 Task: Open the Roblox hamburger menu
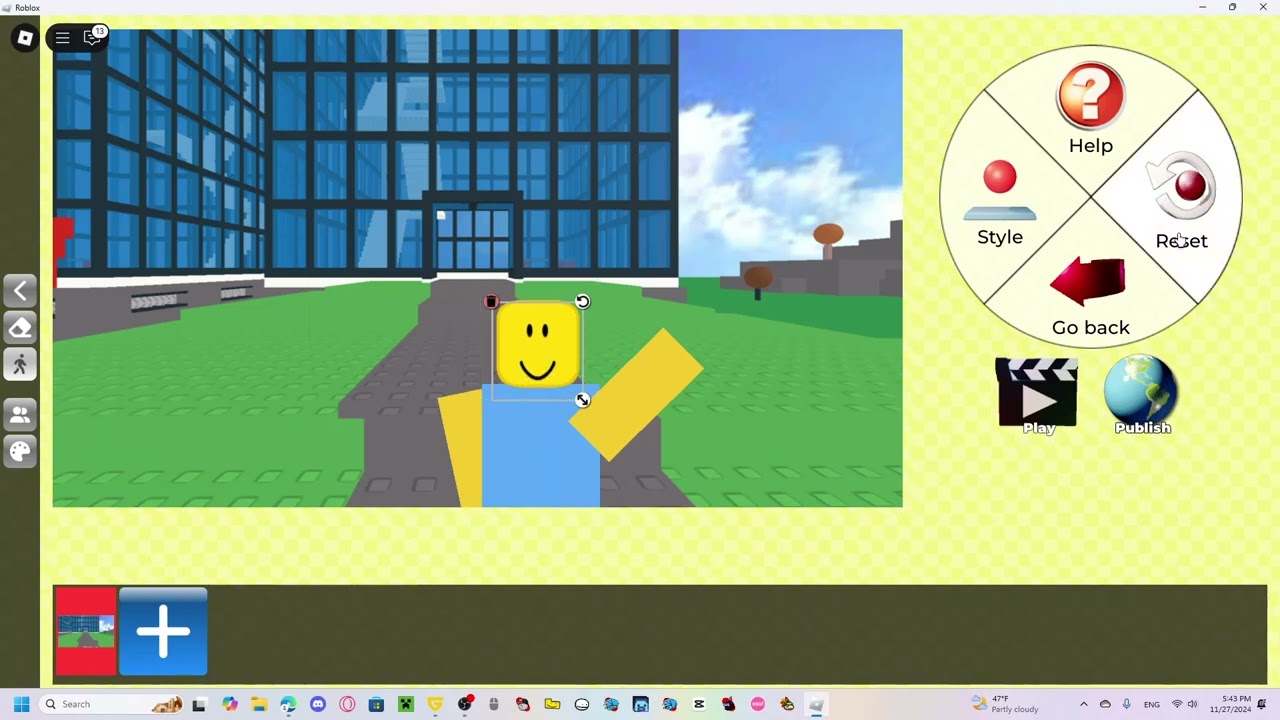coord(62,38)
